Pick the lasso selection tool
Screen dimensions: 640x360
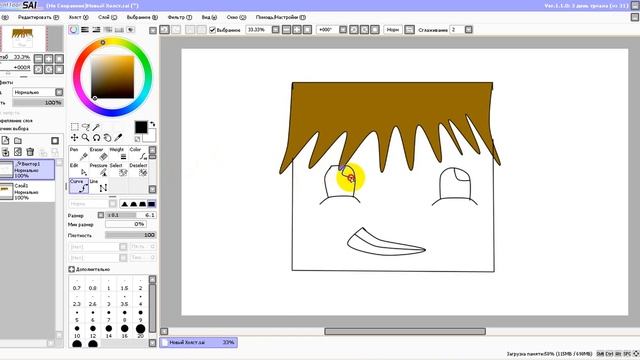(85, 127)
